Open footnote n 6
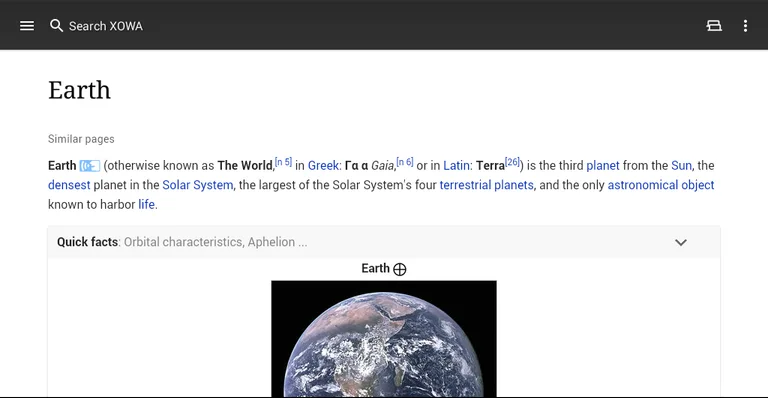The width and height of the screenshot is (768, 398). click(405, 162)
